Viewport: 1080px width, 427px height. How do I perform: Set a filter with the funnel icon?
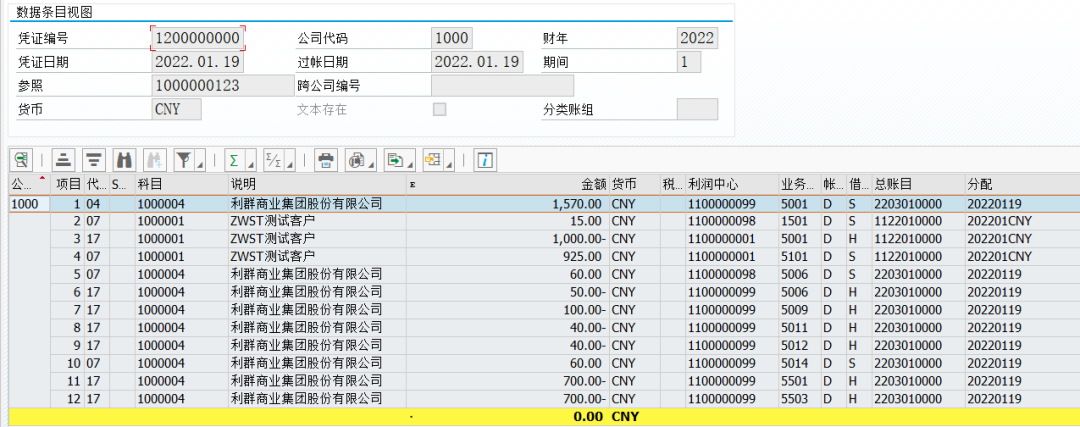[184, 160]
